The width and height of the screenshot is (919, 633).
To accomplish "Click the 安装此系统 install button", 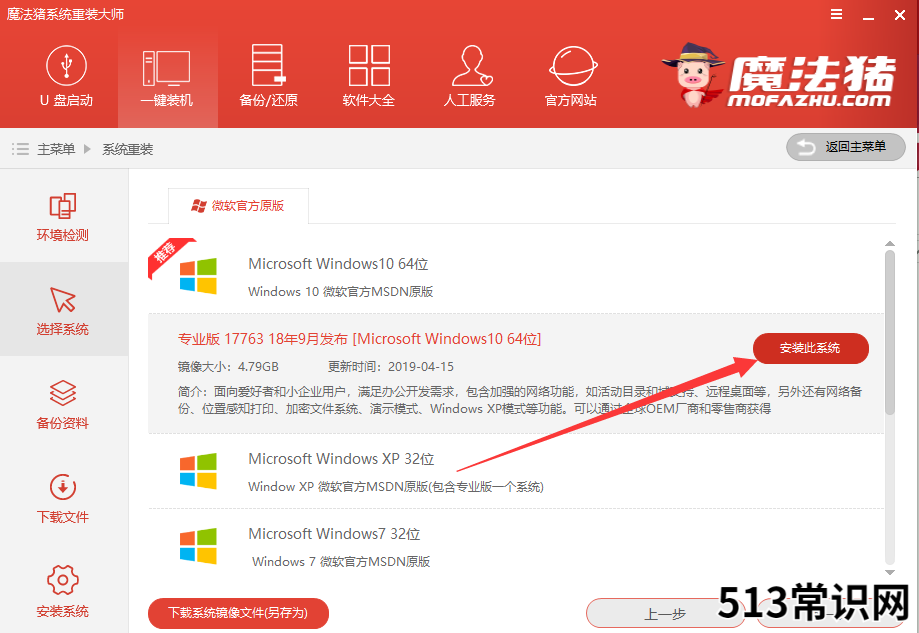I will 811,348.
